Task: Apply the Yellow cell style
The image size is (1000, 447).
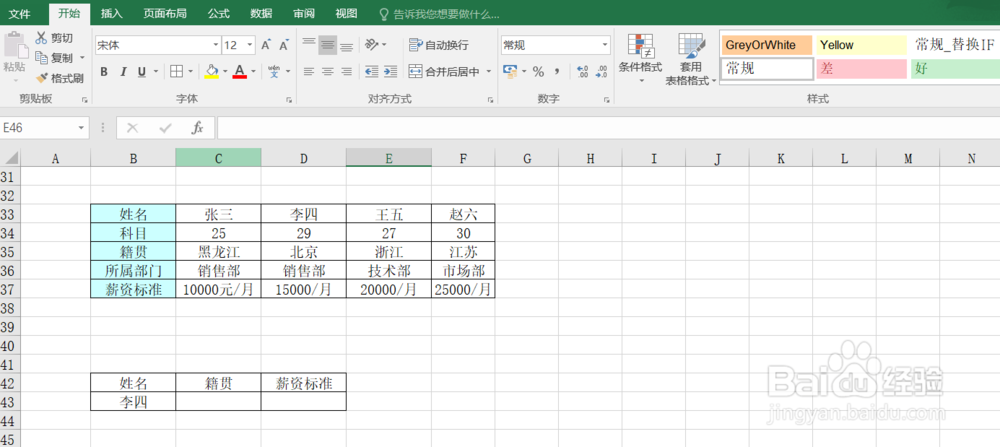Action: tap(862, 45)
